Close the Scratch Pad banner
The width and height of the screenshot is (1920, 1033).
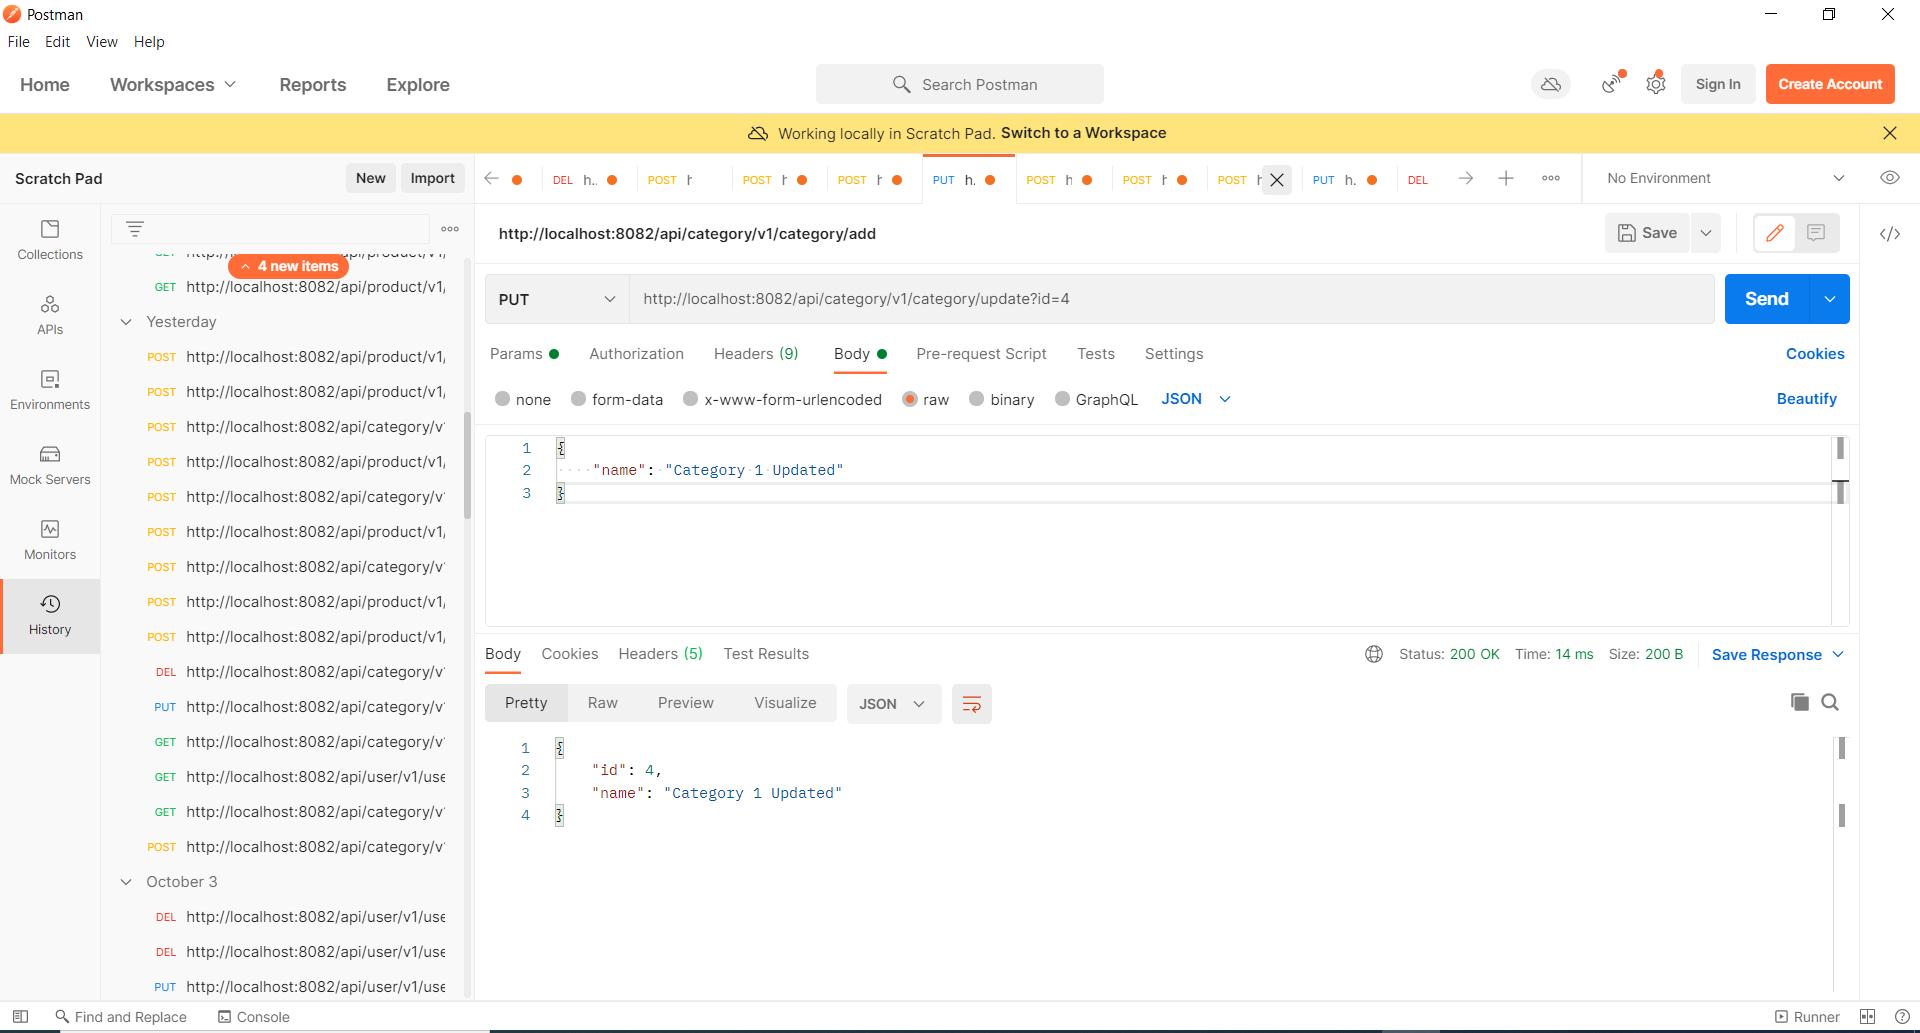[x=1890, y=133]
